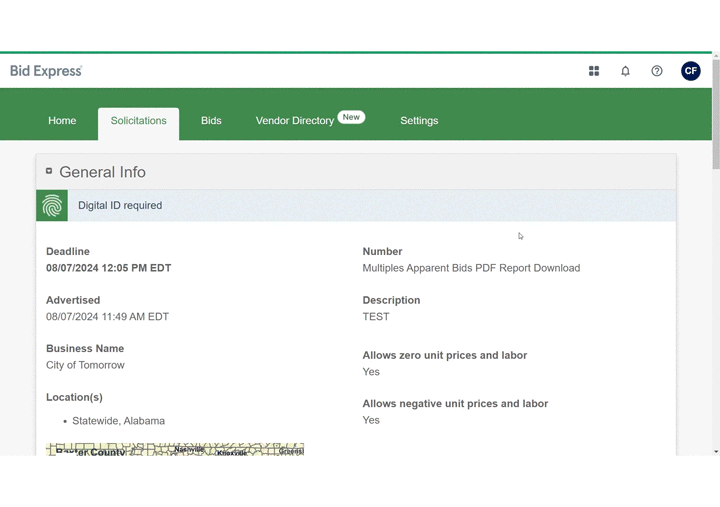This screenshot has width=720, height=507.
Task: Open the Settings tab
Action: [x=419, y=121]
